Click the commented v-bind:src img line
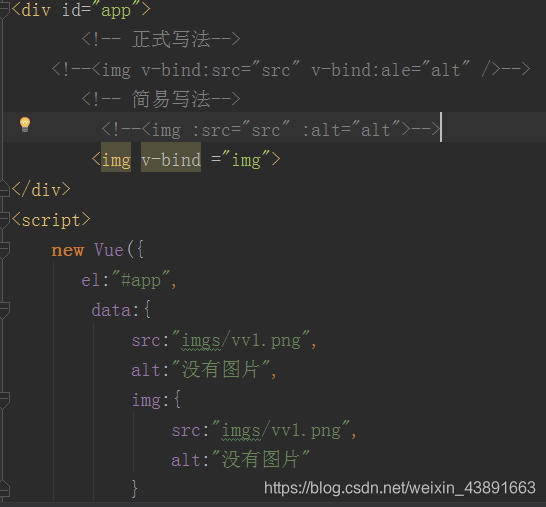This screenshot has width=546, height=507. [291, 70]
